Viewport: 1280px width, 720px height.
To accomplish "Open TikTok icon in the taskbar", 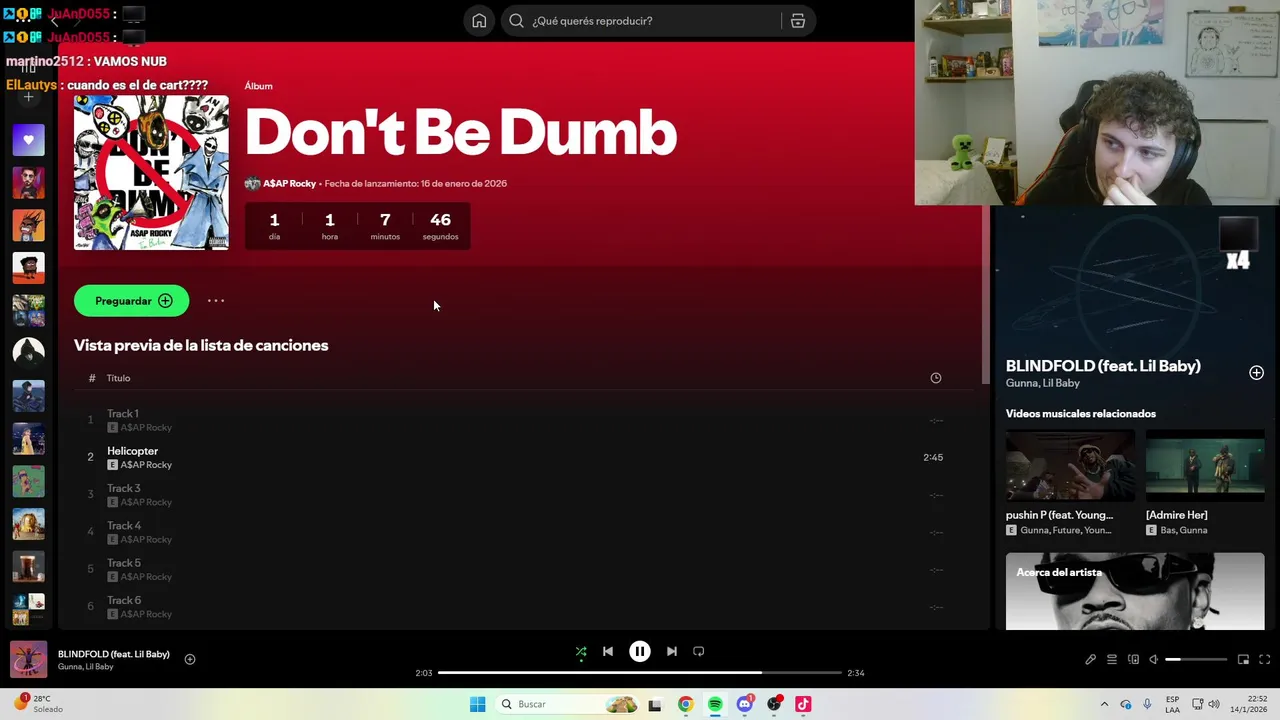I will (x=803, y=704).
